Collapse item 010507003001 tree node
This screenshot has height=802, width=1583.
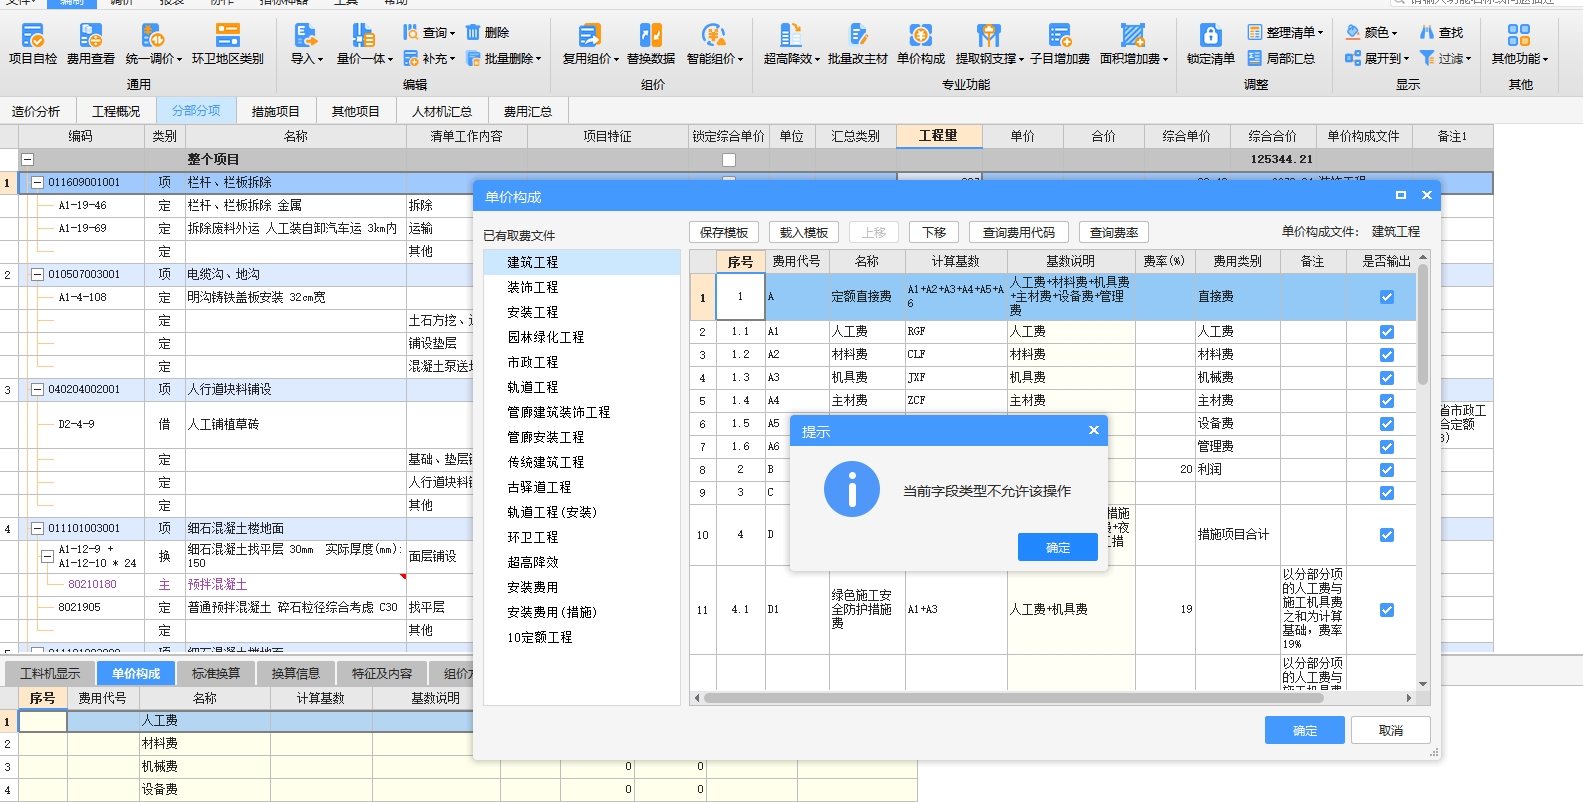click(x=38, y=274)
